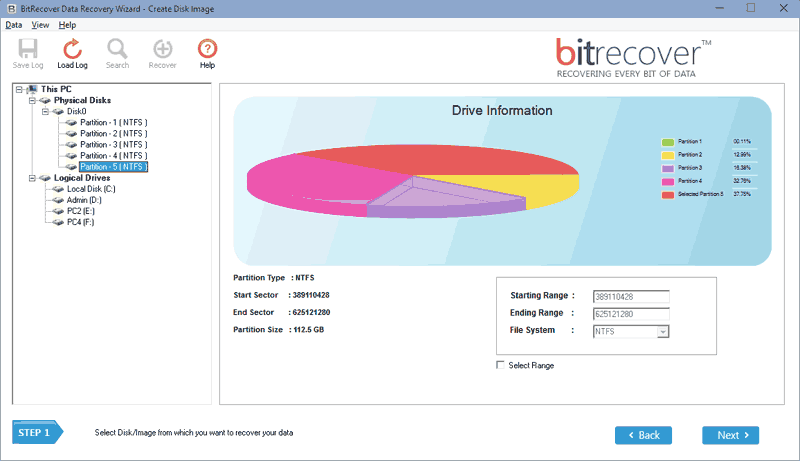Click the Disk0 drive icon
The height and width of the screenshot is (461, 800).
pos(58,112)
